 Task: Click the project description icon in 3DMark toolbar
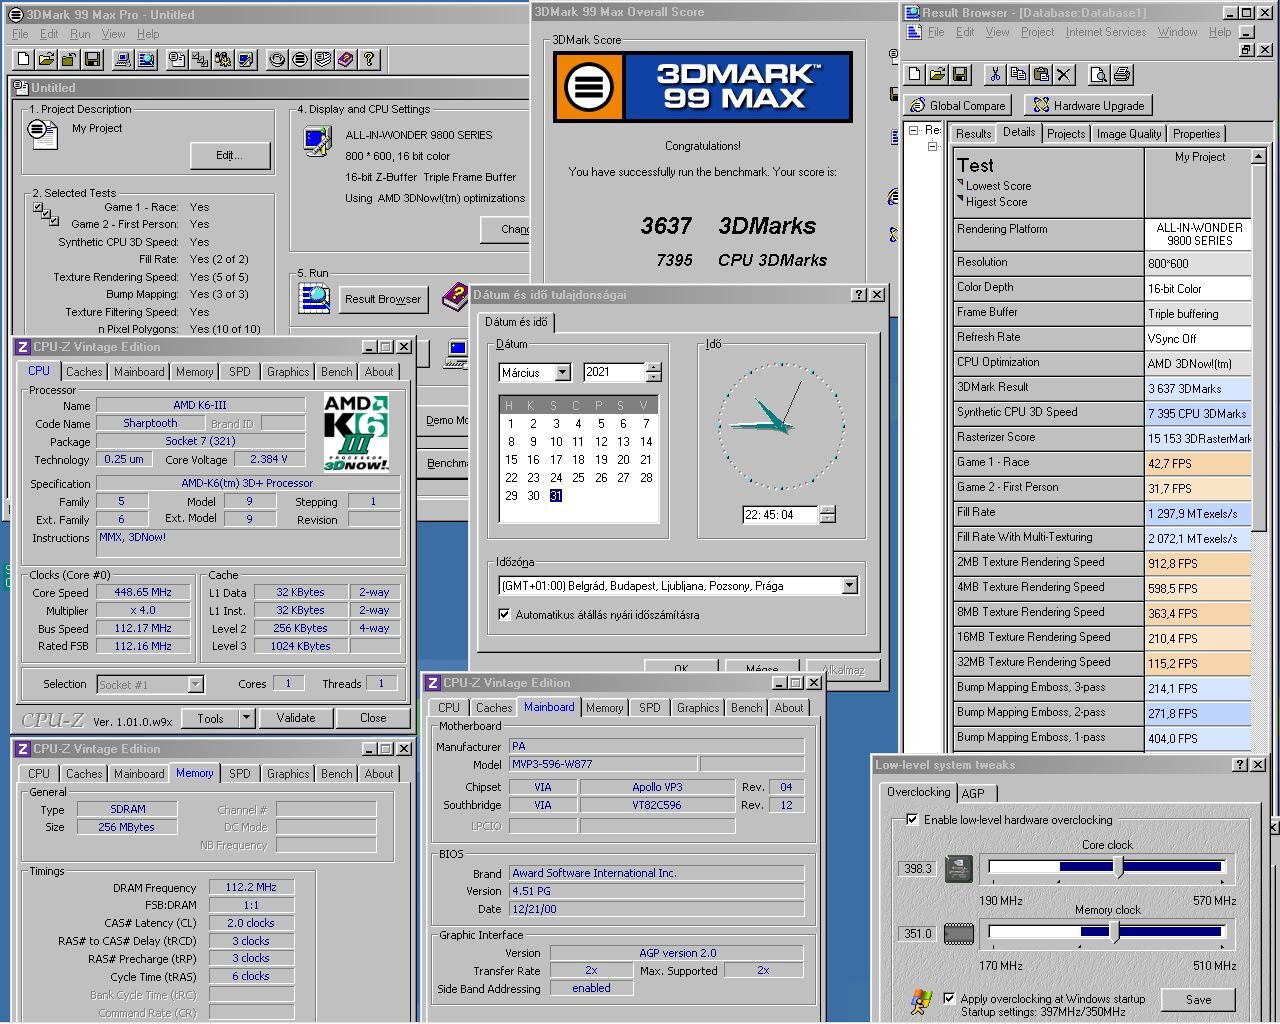(x=177, y=60)
